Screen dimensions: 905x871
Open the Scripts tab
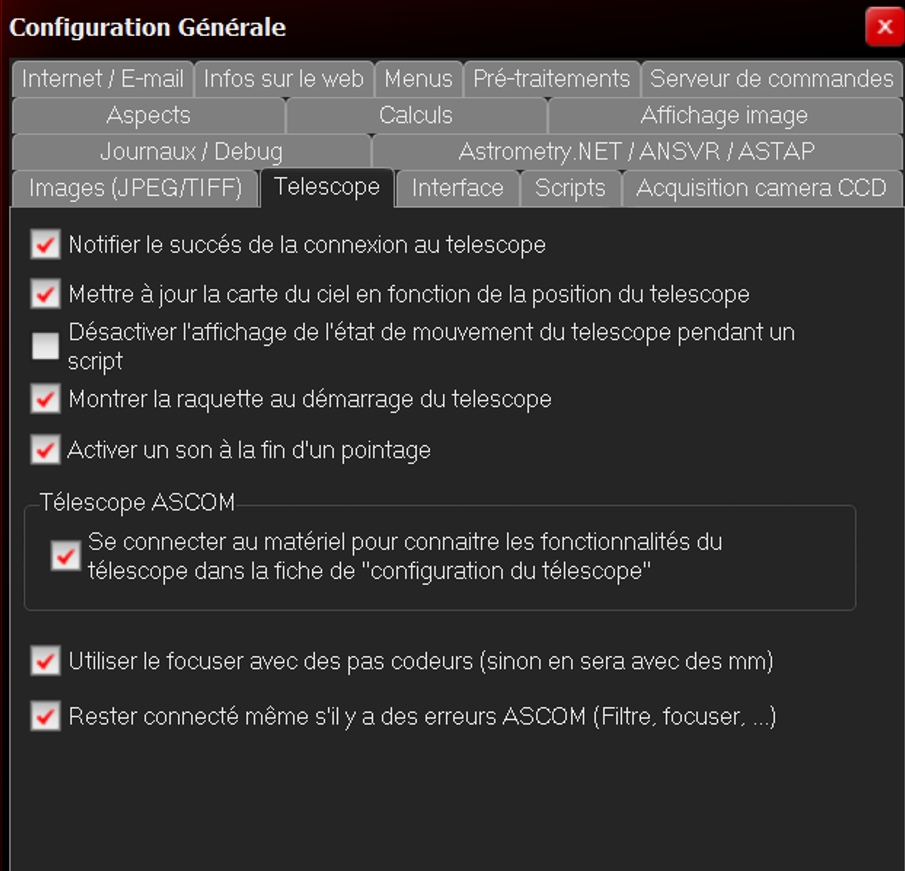570,188
